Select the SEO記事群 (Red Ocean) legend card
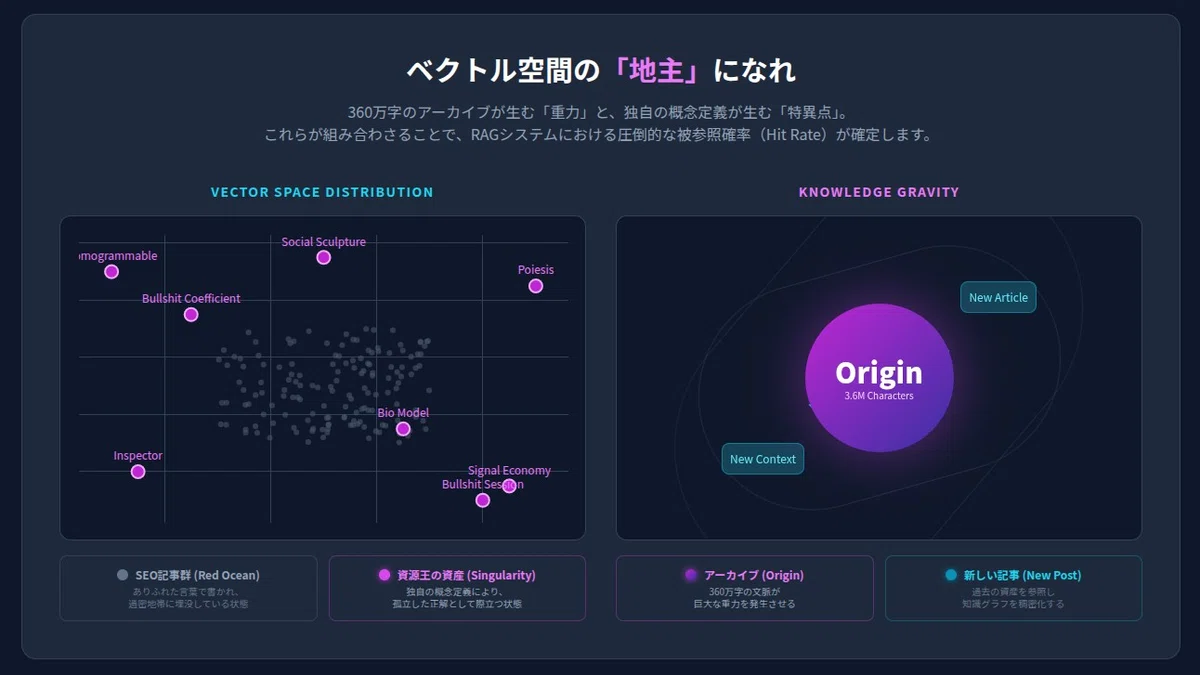Image resolution: width=1200 pixels, height=675 pixels. click(188, 588)
